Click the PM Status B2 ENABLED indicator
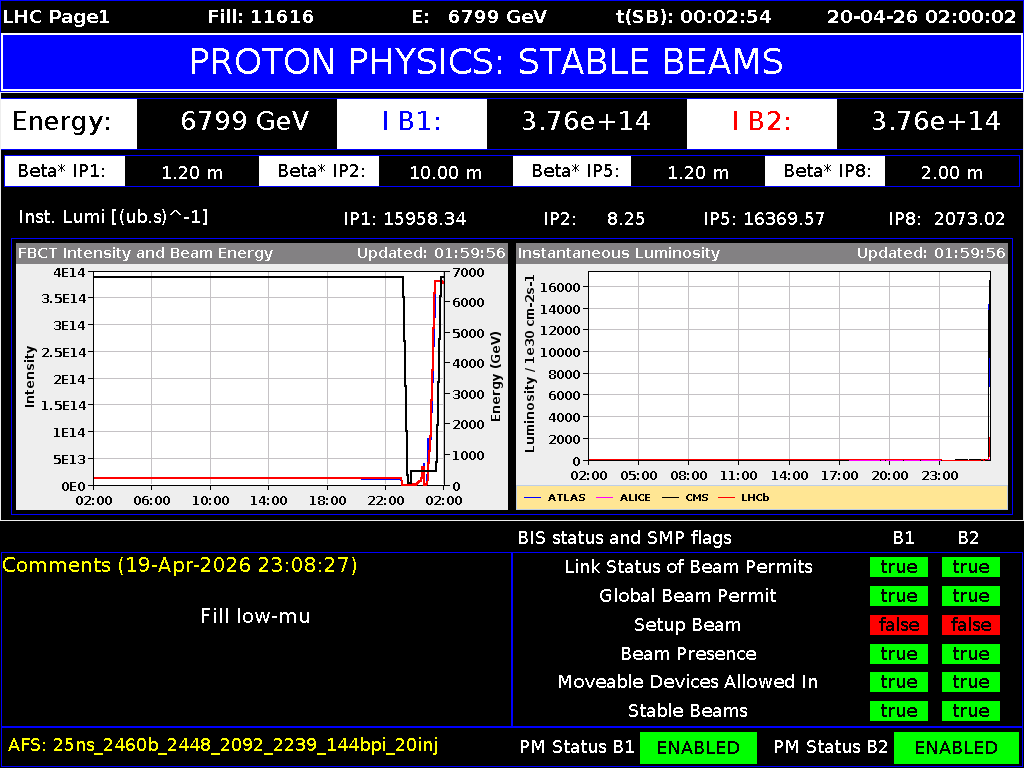 pos(956,747)
